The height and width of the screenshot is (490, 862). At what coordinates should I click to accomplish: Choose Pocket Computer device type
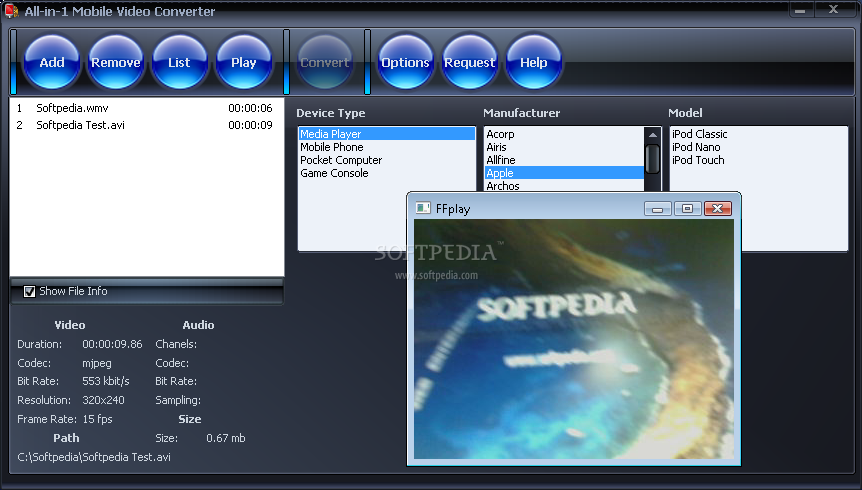pyautogui.click(x=386, y=160)
